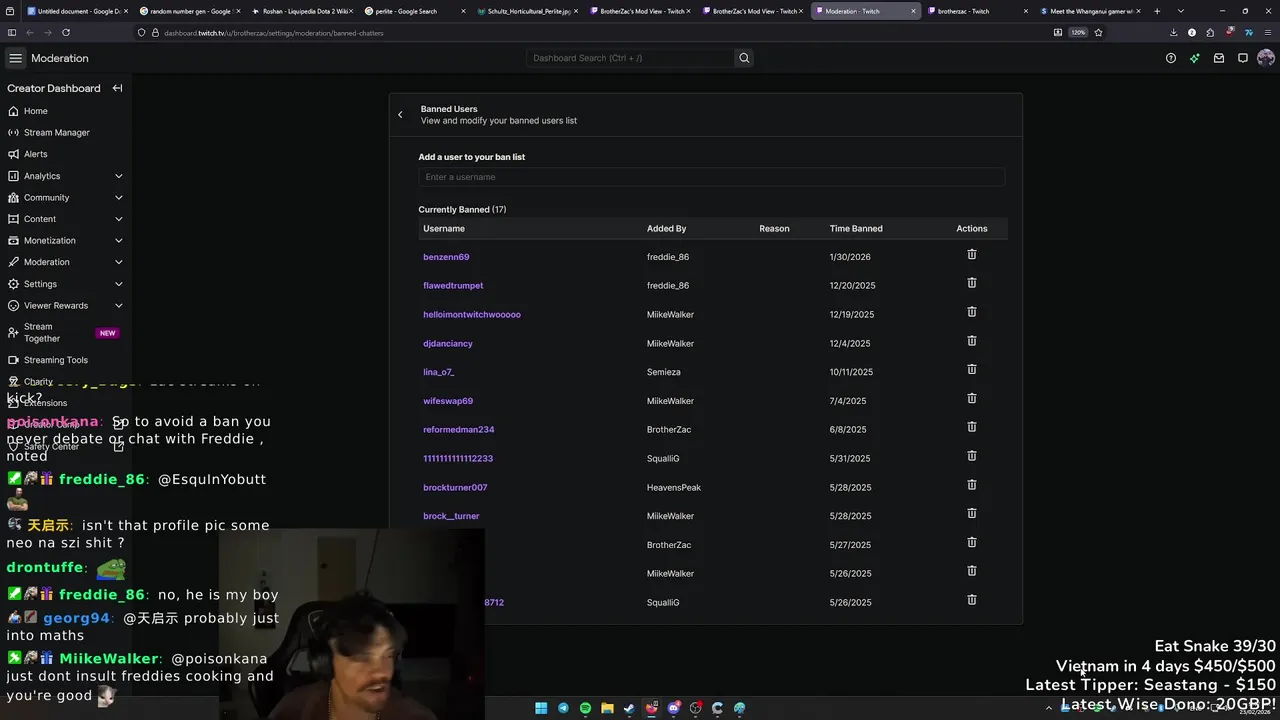1280x720 pixels.
Task: Open Spotify from the taskbar
Action: [x=585, y=708]
